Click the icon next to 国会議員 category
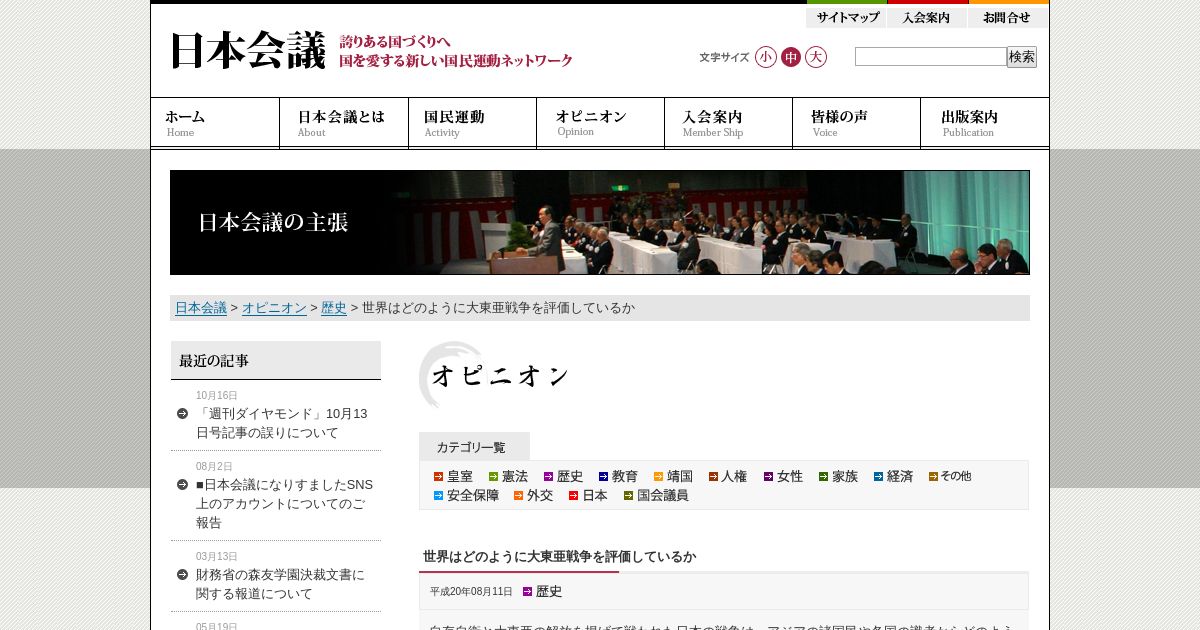The height and width of the screenshot is (630, 1200). point(628,496)
